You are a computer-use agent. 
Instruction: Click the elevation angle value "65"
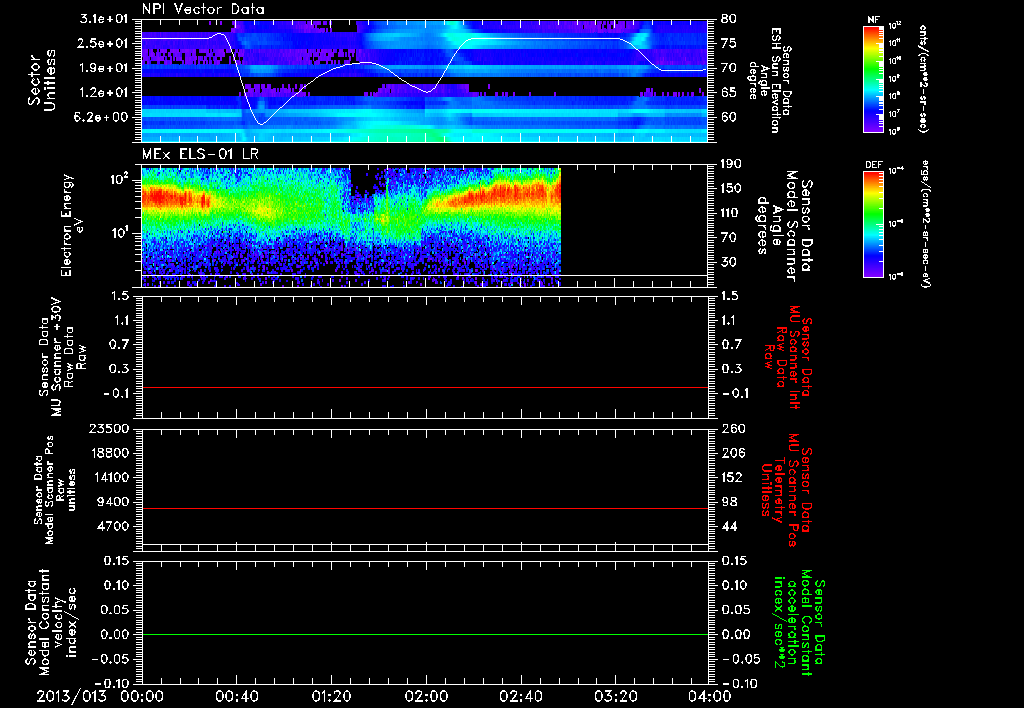click(x=728, y=93)
